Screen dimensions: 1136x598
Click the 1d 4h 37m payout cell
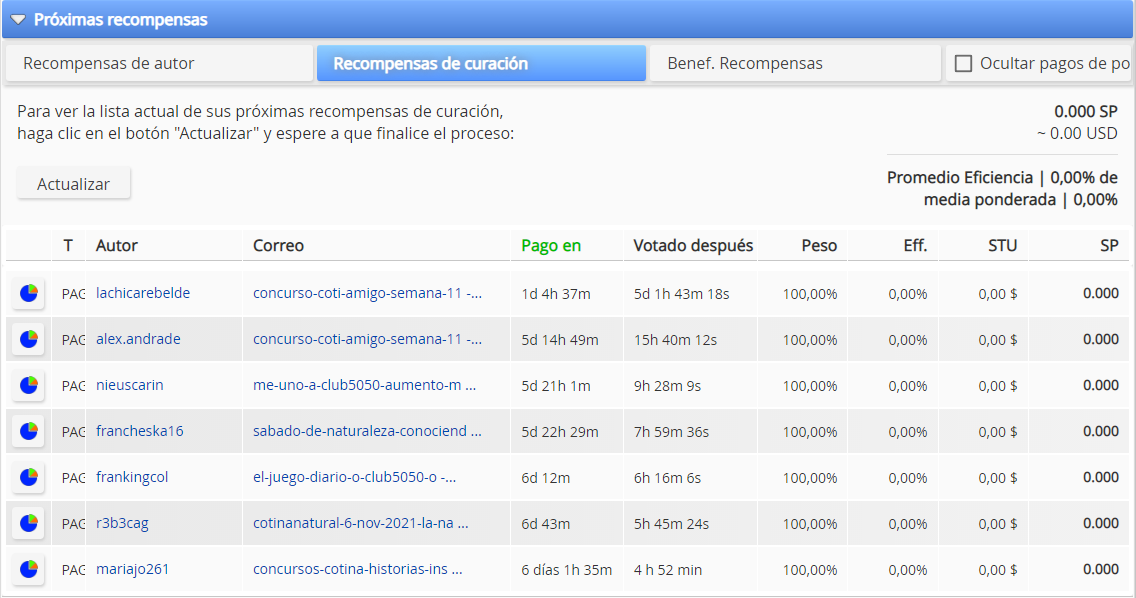[556, 294]
